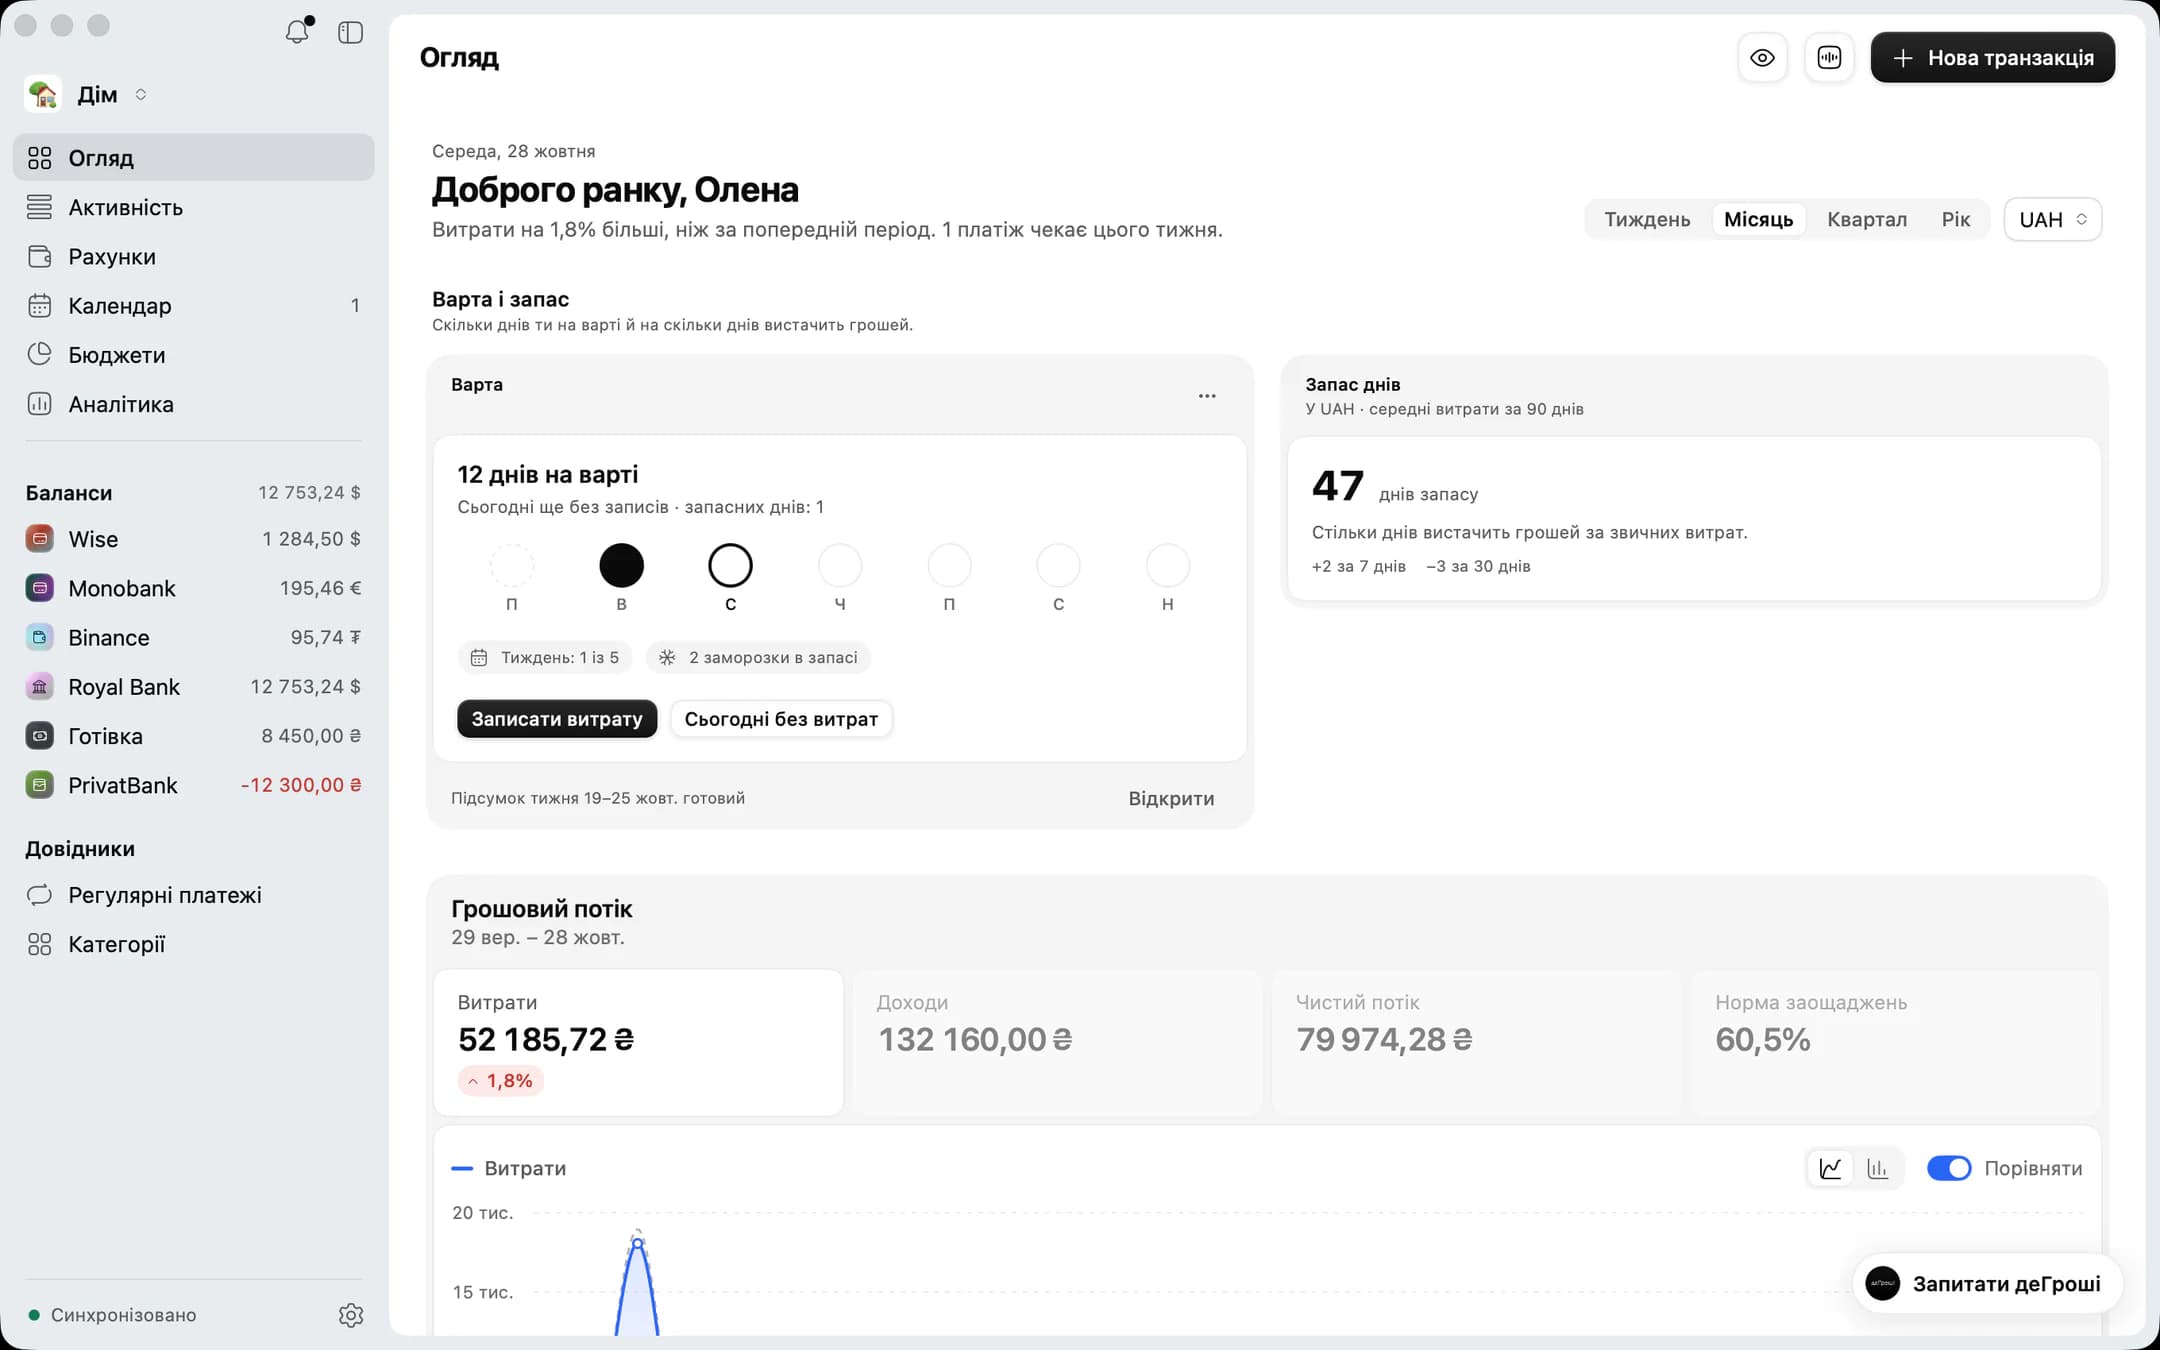Click Записати витрату button
This screenshot has width=2160, height=1350.
point(557,719)
